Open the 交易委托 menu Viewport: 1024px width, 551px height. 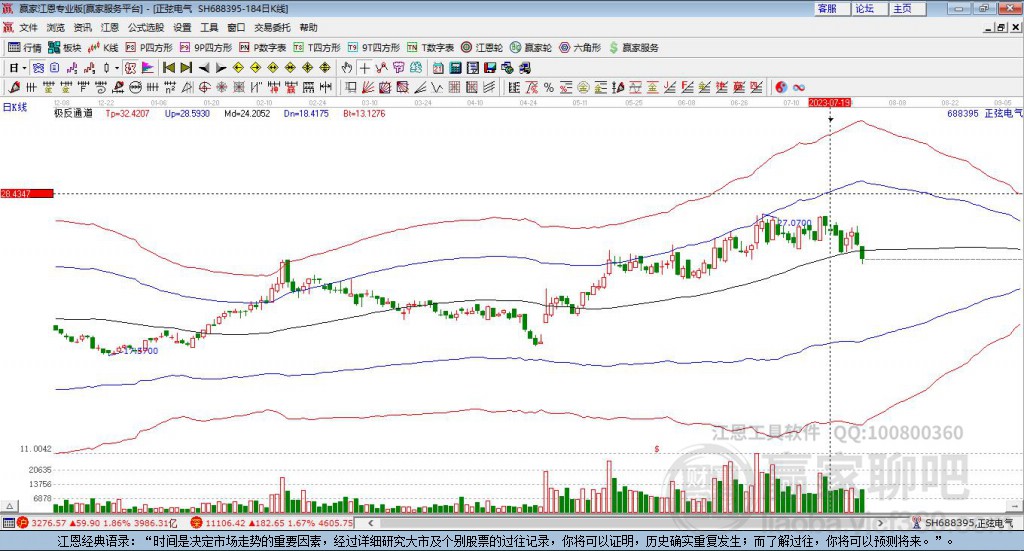[272, 27]
